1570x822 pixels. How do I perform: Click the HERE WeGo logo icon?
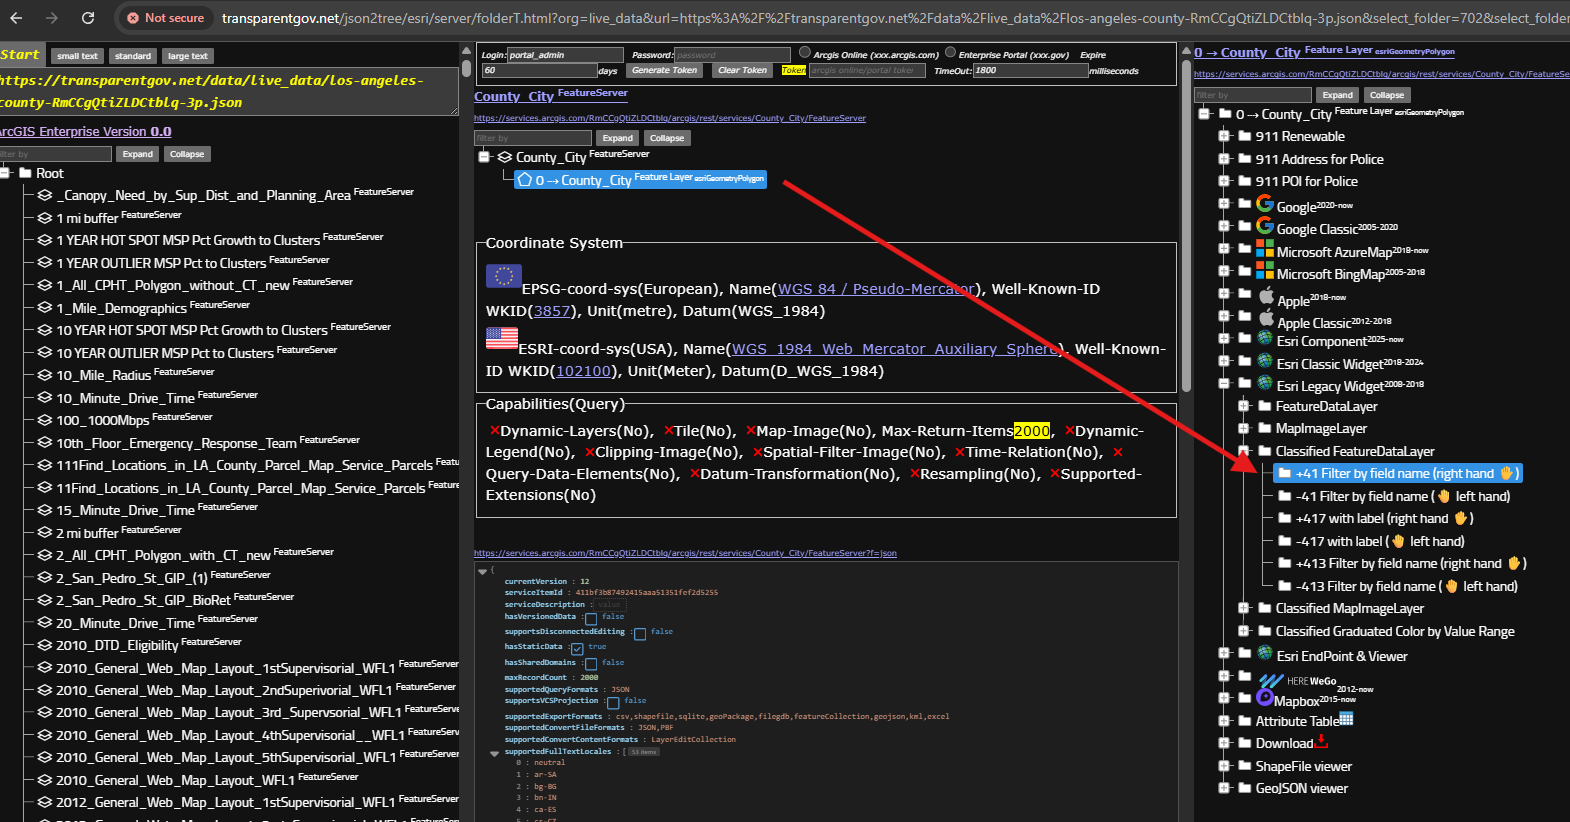[x=1271, y=680]
